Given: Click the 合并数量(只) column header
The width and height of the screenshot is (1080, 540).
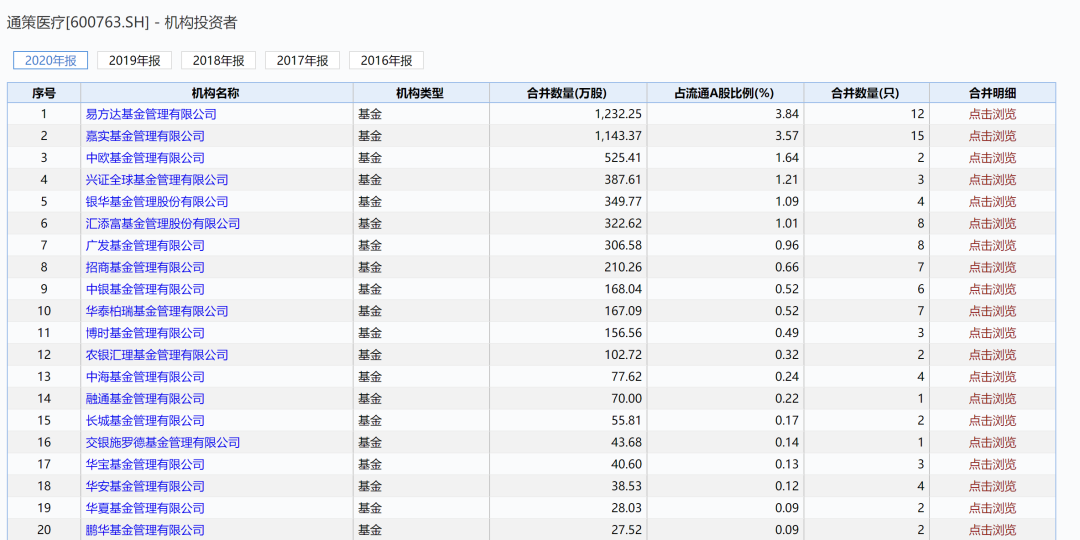Looking at the screenshot, I should [866, 93].
